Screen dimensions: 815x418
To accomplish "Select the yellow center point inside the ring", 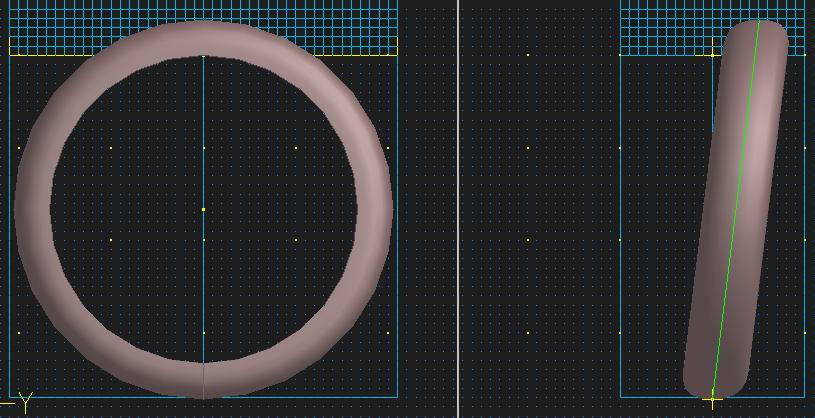I will [203, 209].
